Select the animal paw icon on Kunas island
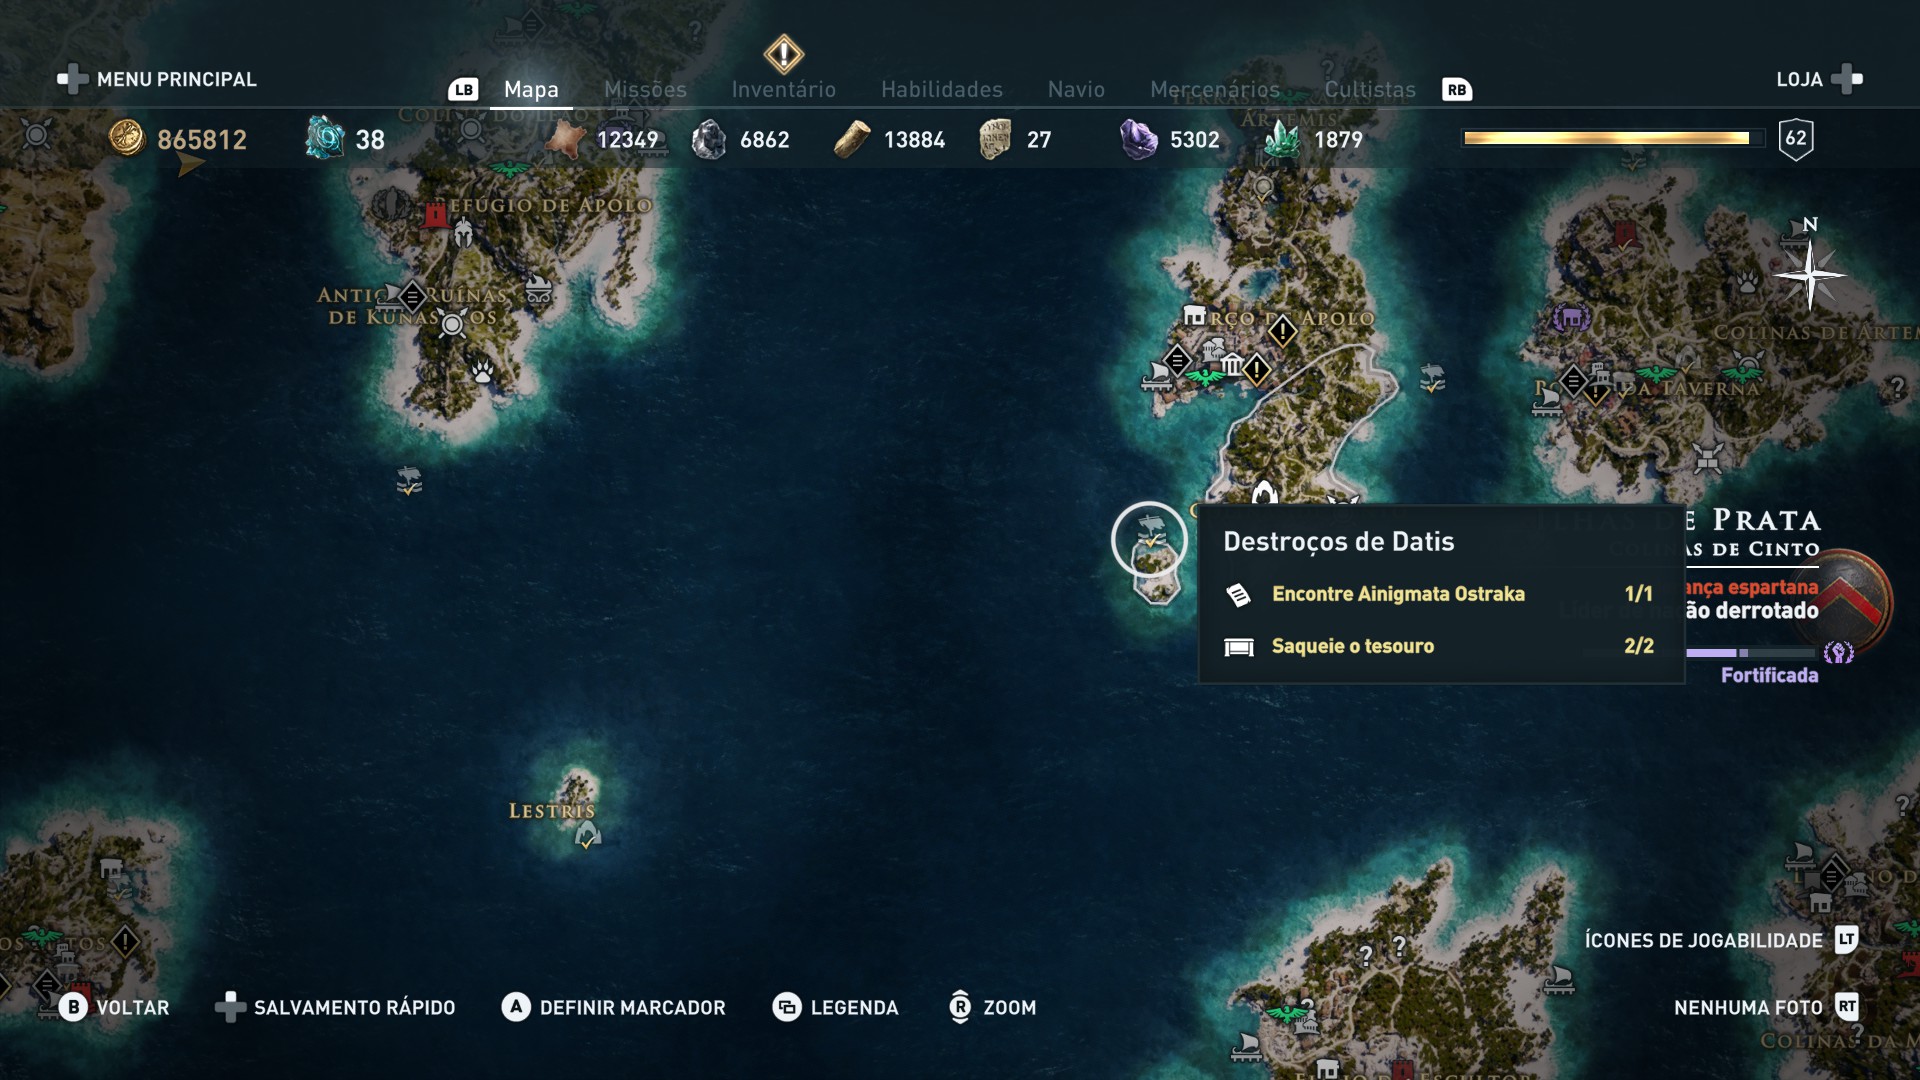Screen dimensions: 1920x1080 point(483,372)
